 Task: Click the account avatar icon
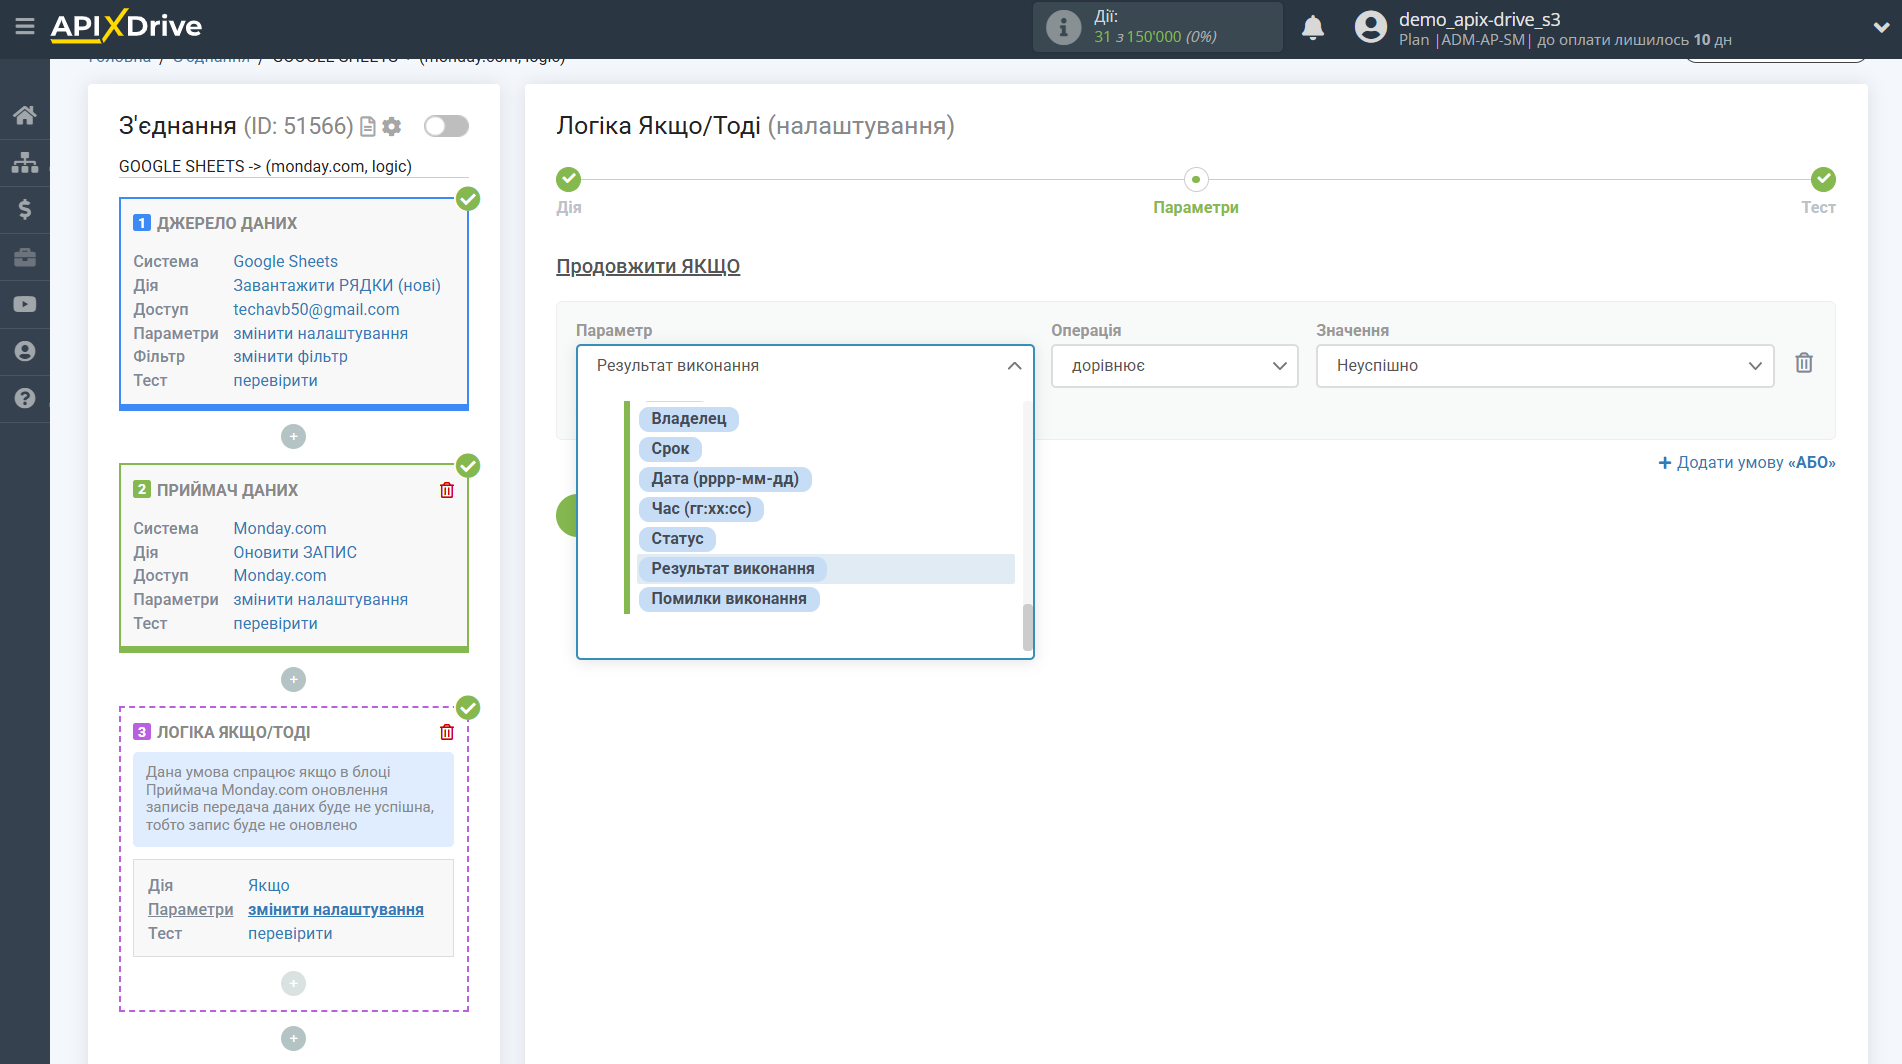point(1371,27)
